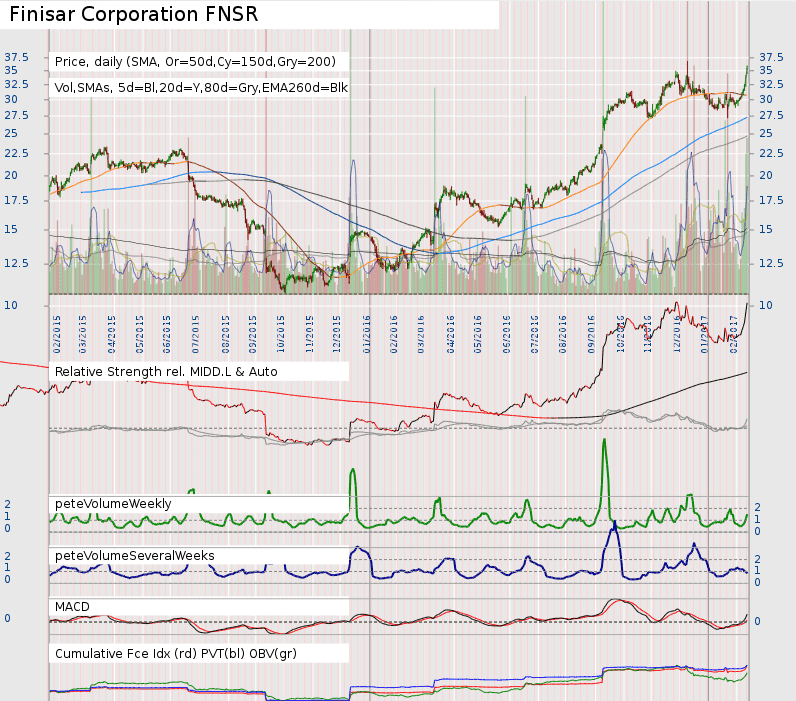Click the Finisar Corporation FNSR chart title
This screenshot has width=796, height=701.
click(x=134, y=14)
